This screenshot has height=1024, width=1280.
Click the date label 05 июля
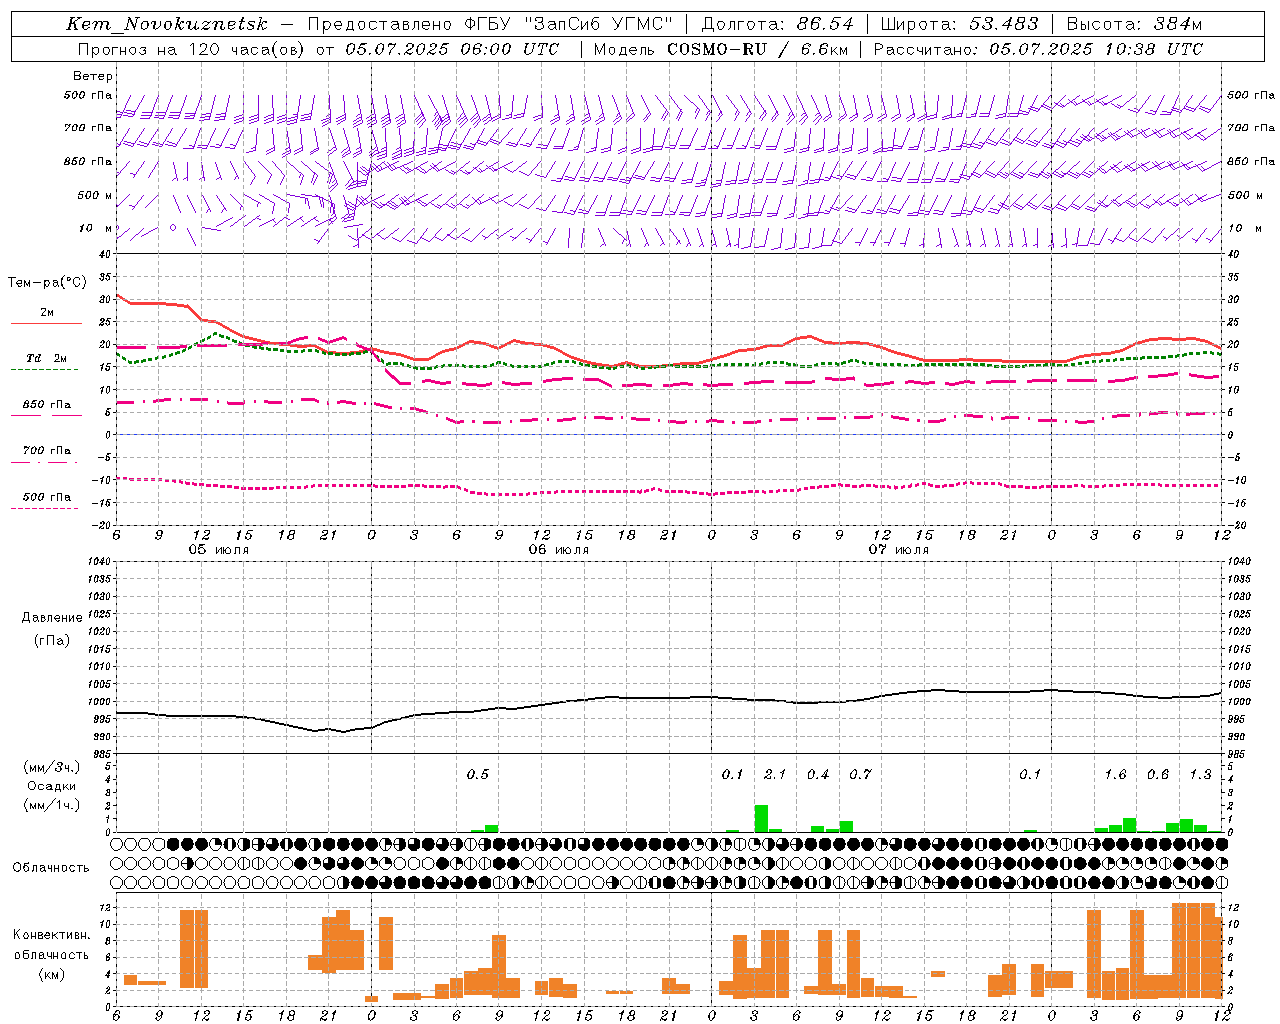(x=219, y=550)
